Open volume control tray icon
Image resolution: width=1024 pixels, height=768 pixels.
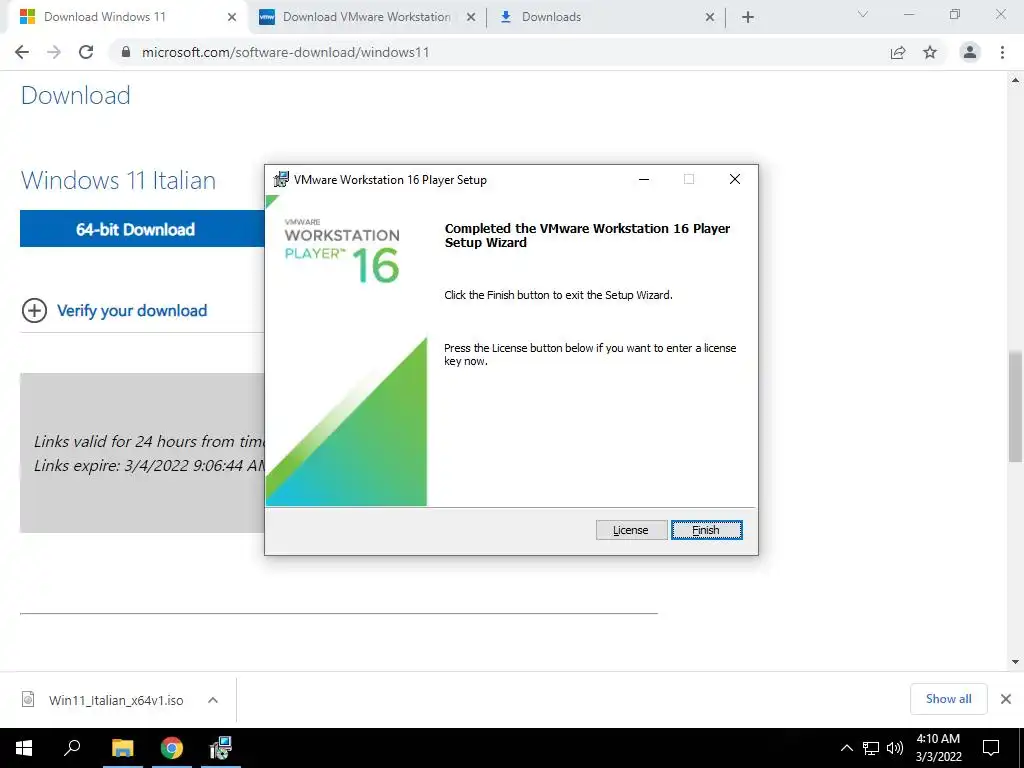tap(895, 748)
